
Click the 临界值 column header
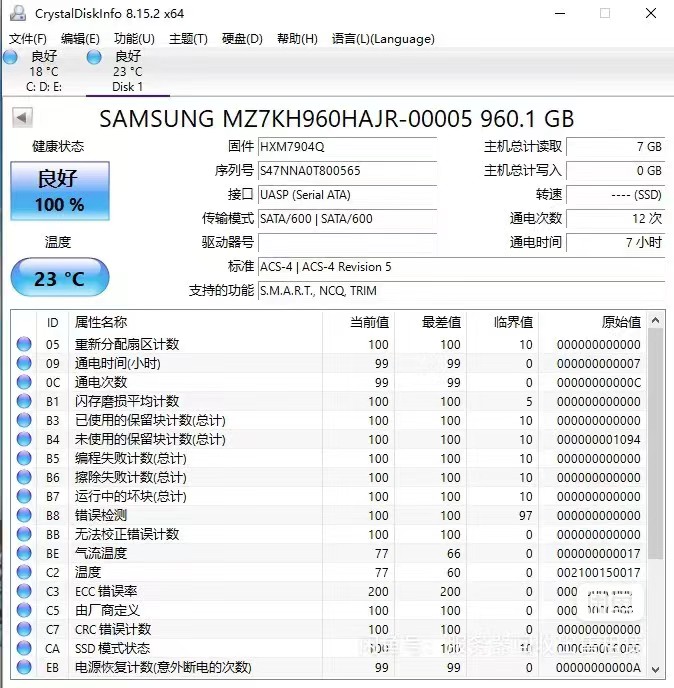(x=502, y=323)
